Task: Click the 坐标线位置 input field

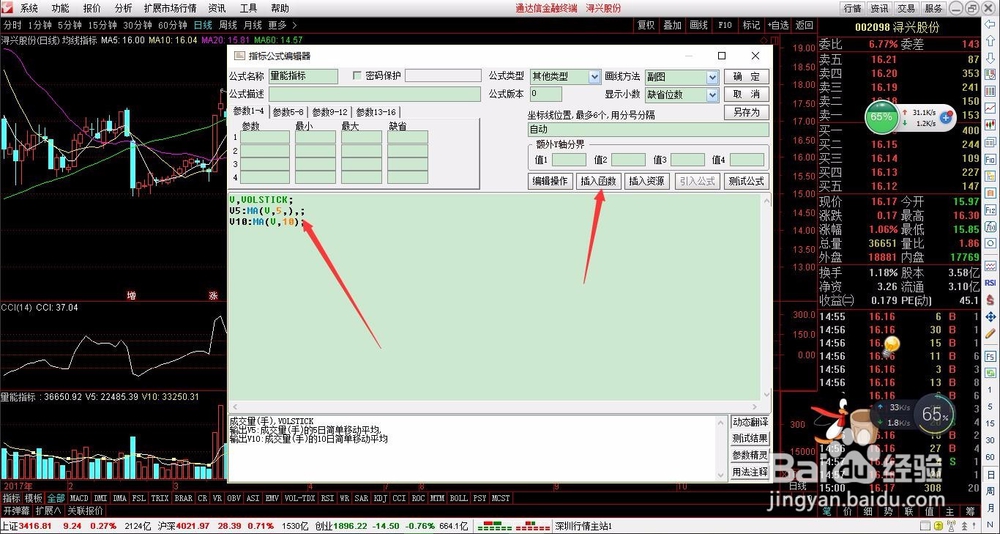Action: [648, 130]
